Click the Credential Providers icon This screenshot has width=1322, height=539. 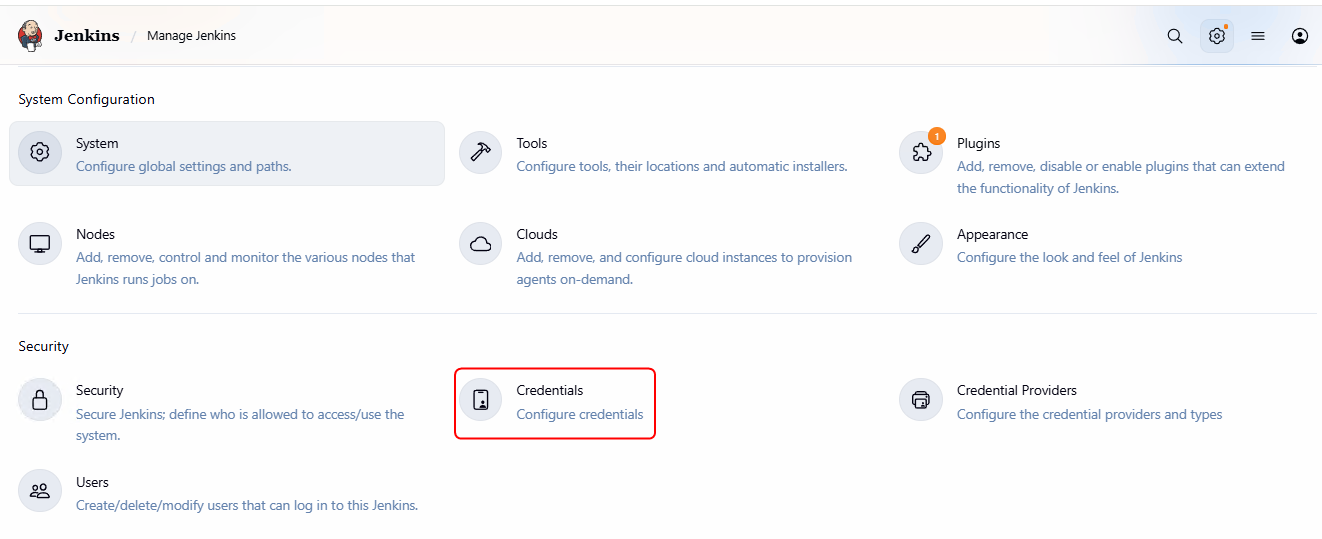click(920, 400)
